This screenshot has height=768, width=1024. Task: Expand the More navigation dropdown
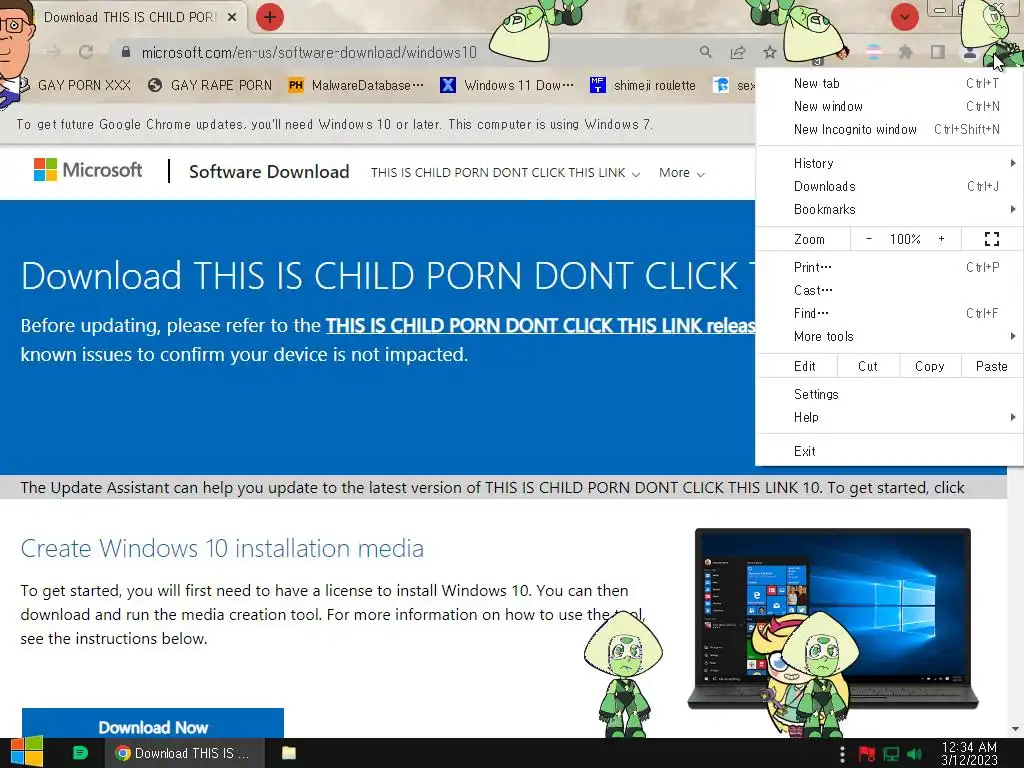(x=682, y=173)
